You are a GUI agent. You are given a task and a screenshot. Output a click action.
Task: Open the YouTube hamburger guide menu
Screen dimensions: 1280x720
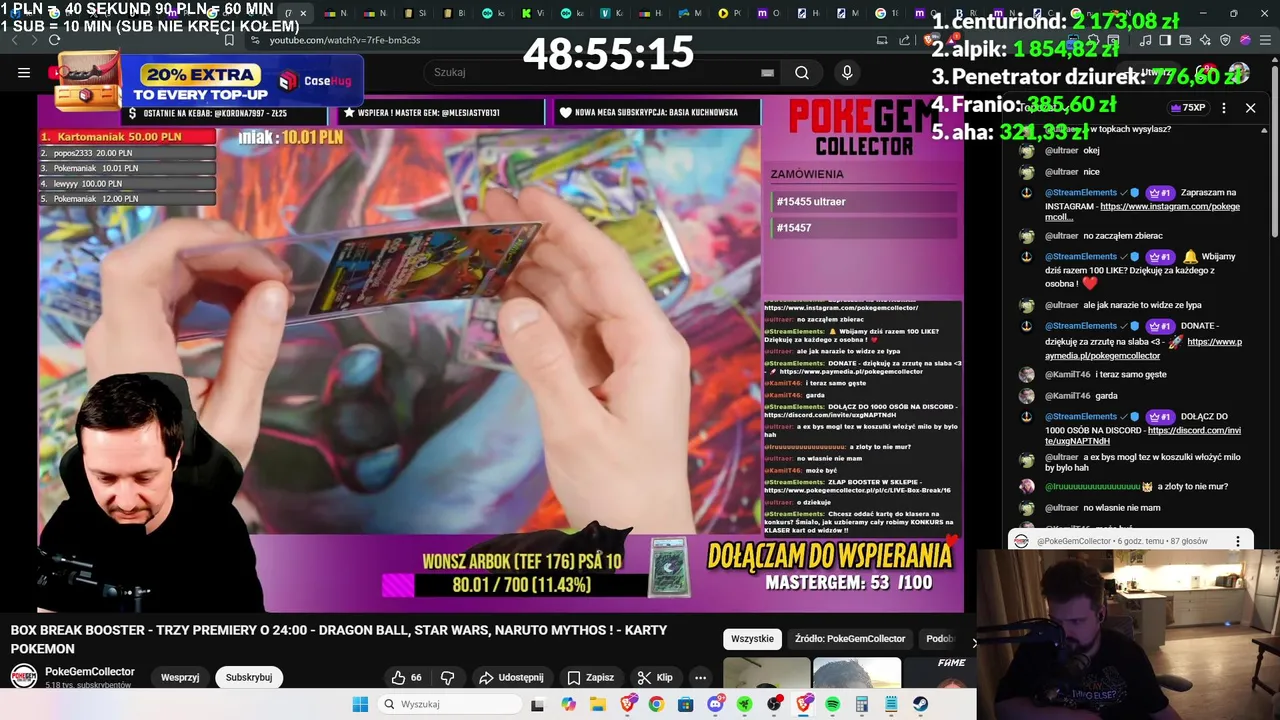coord(24,72)
